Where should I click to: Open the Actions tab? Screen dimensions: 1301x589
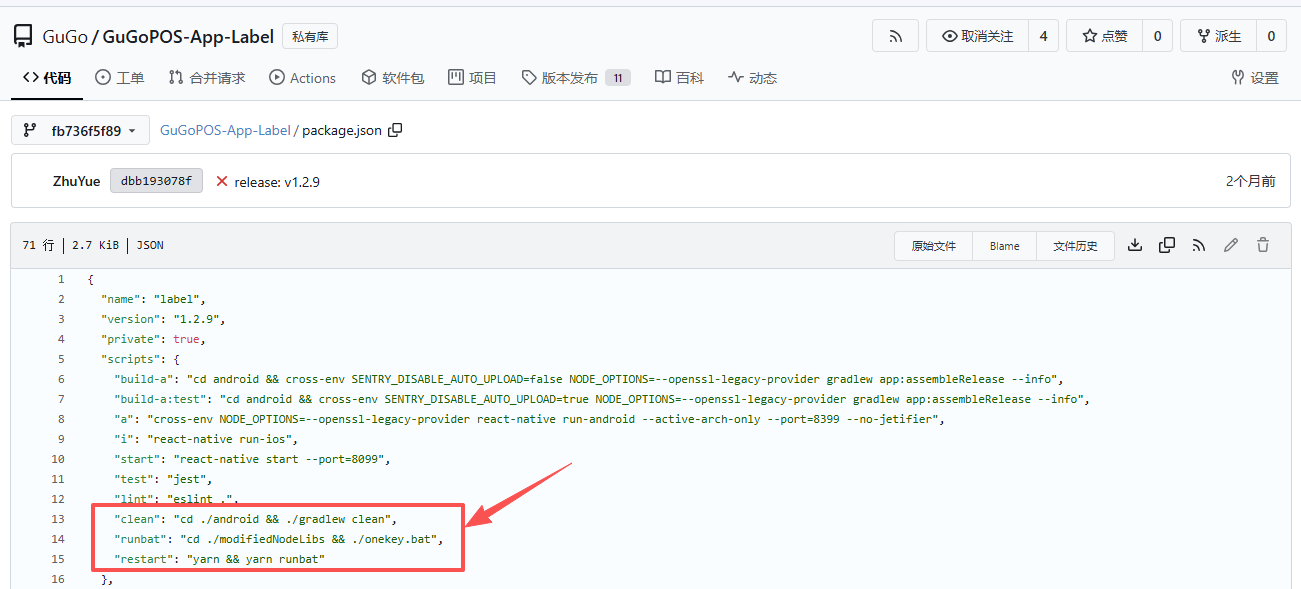click(302, 78)
